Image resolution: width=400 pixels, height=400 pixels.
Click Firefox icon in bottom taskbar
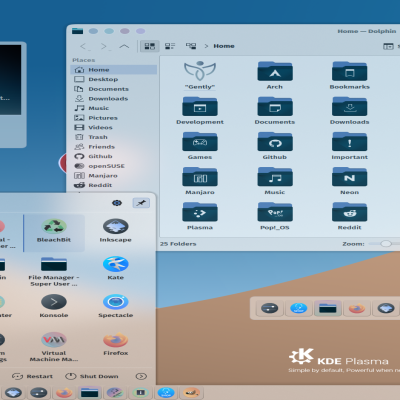64,393
